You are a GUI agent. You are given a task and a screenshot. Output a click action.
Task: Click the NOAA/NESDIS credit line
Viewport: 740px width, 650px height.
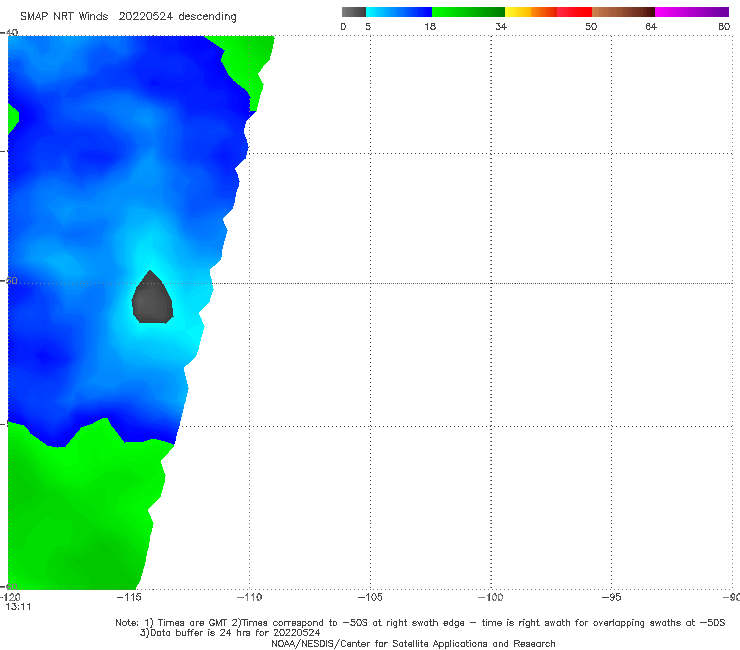413,644
